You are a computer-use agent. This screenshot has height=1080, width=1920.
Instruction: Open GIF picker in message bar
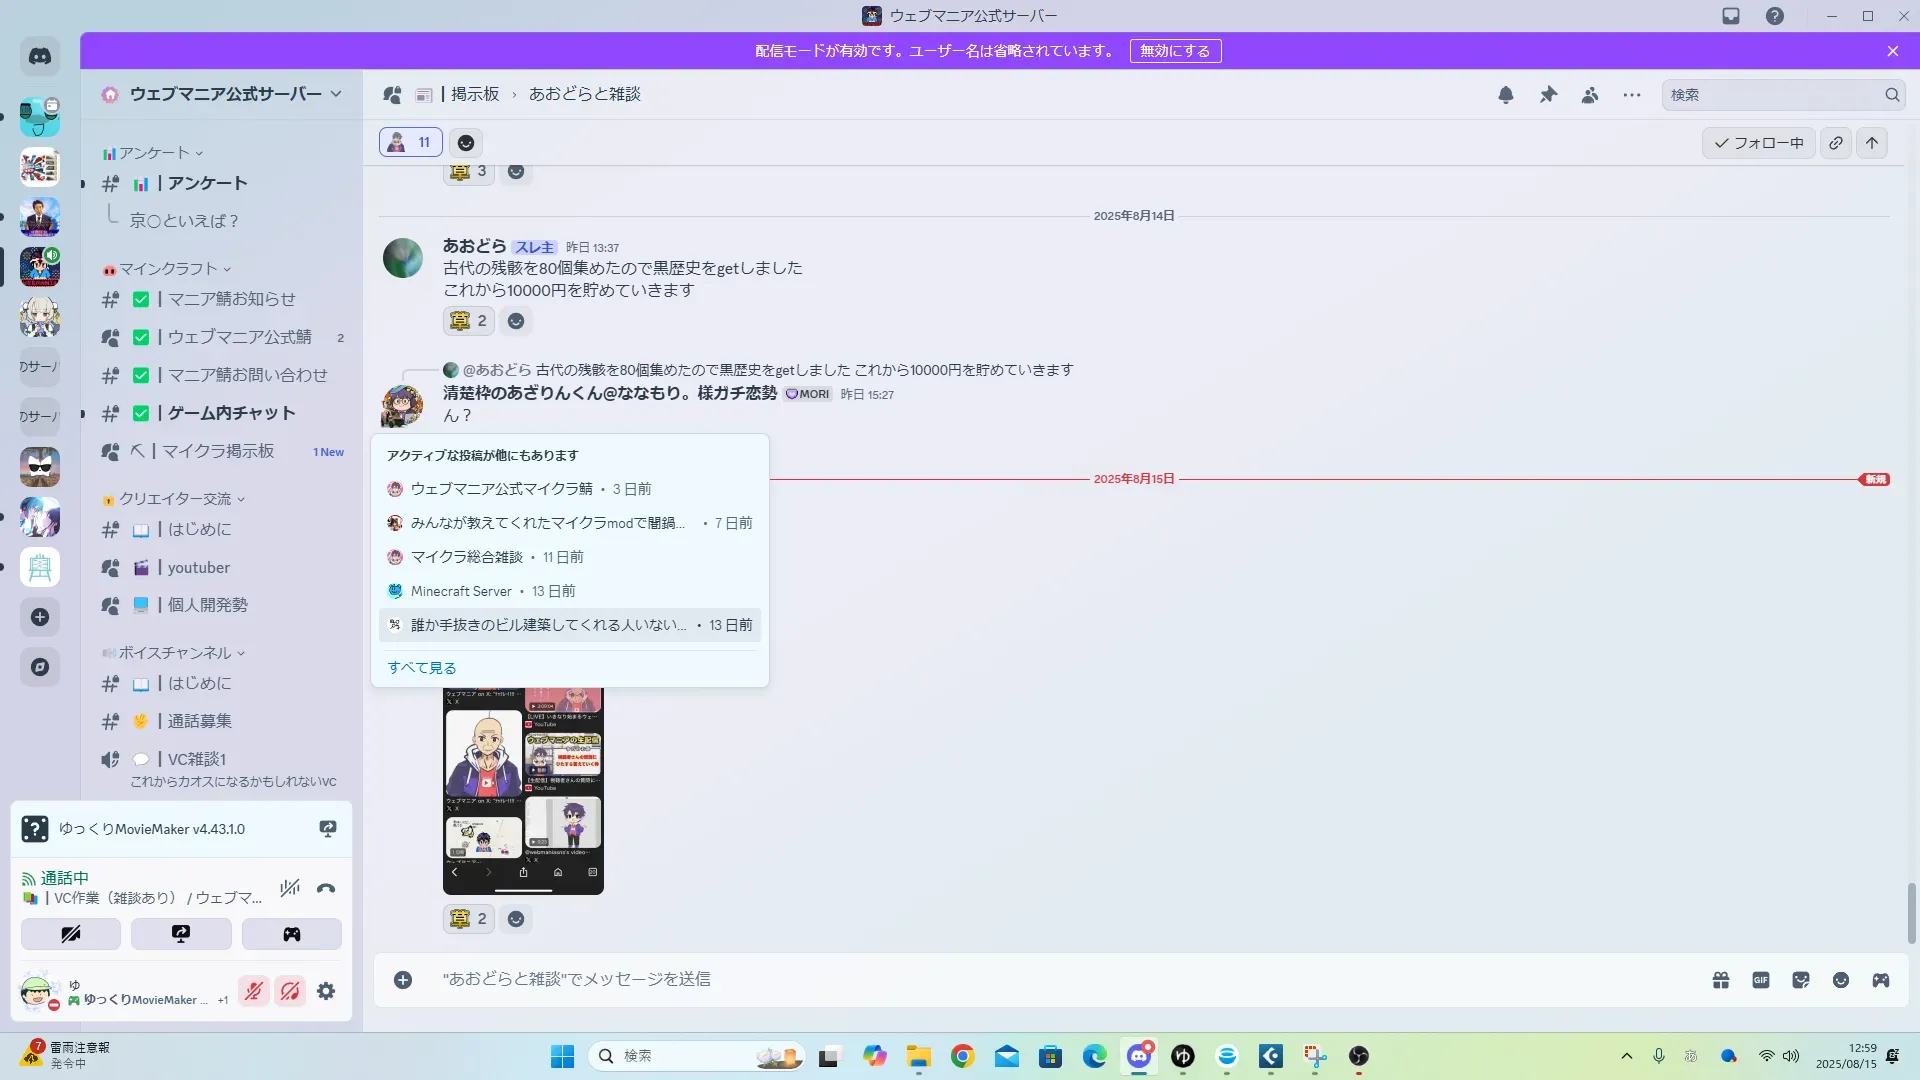coord(1761,980)
